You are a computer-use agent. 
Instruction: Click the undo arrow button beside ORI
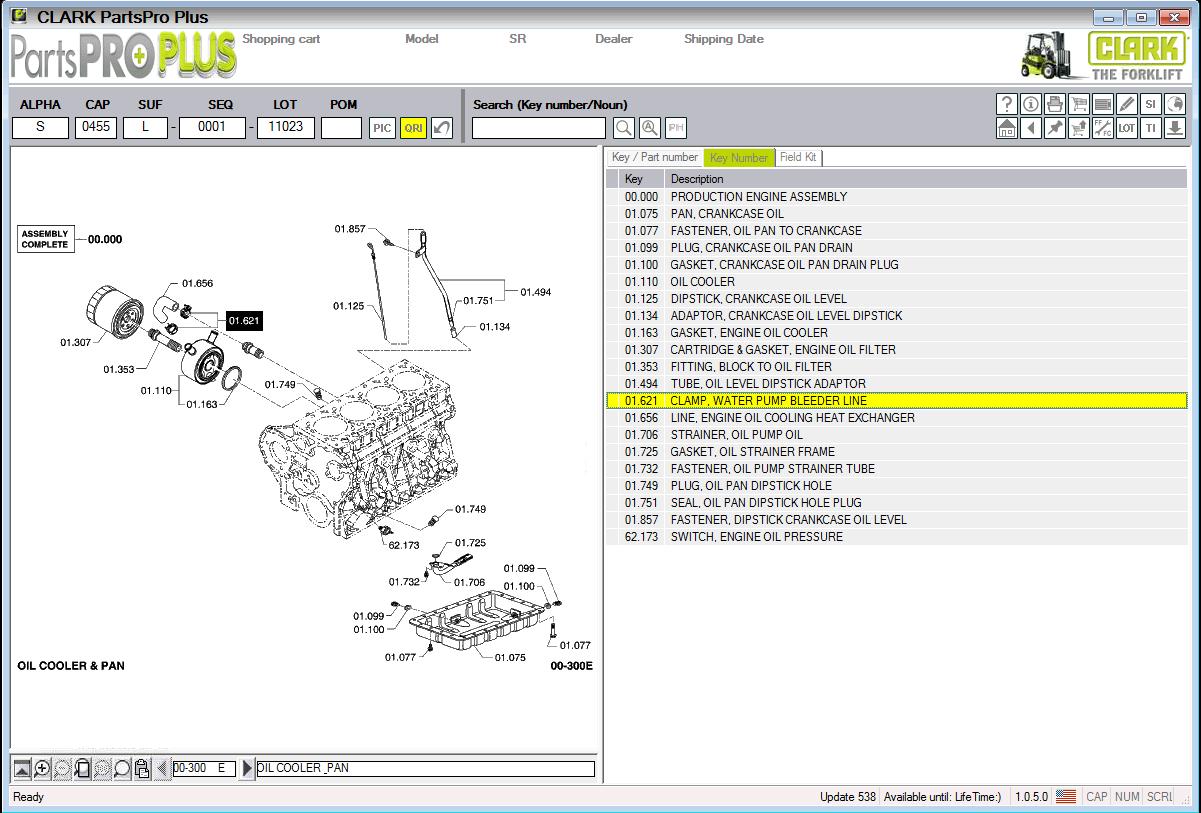coord(442,128)
